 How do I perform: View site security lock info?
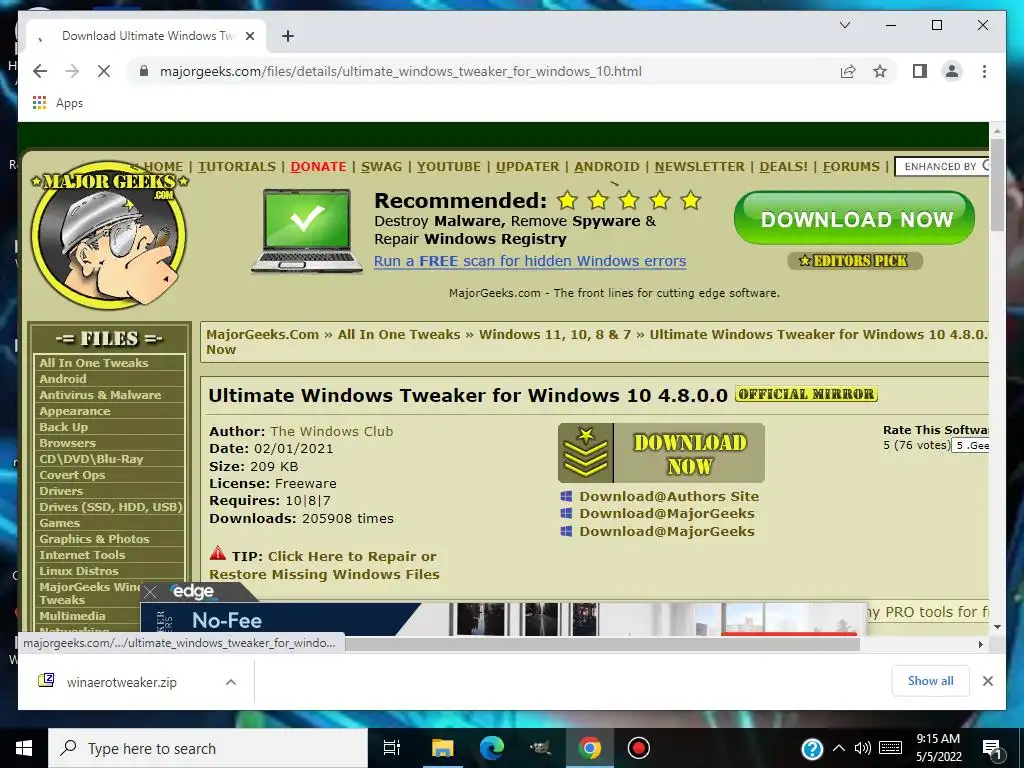[x=144, y=71]
